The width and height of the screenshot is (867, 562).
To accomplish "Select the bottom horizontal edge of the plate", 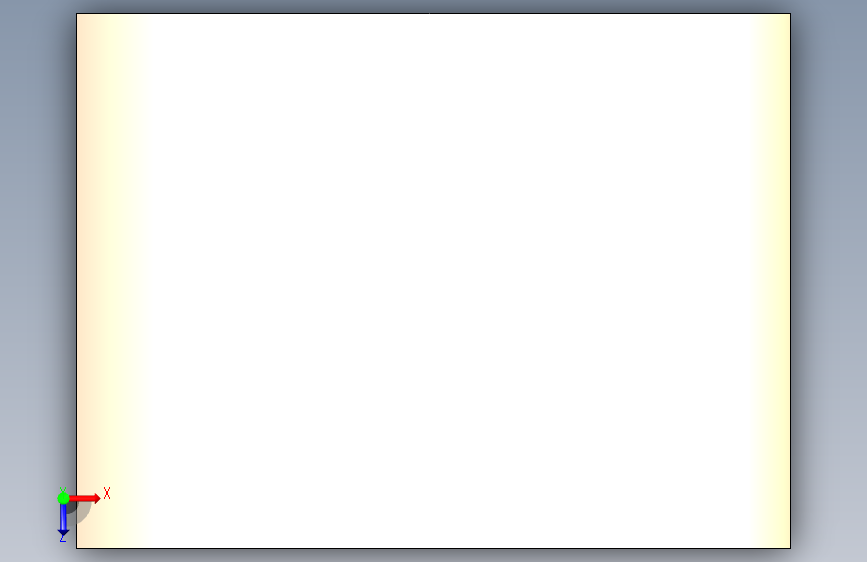I will click(434, 548).
